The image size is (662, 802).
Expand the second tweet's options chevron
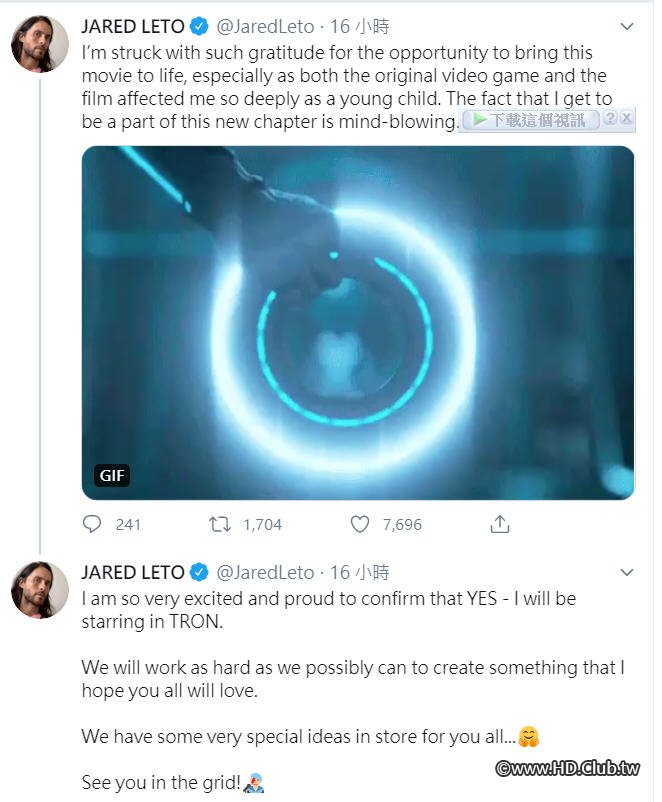(x=627, y=572)
